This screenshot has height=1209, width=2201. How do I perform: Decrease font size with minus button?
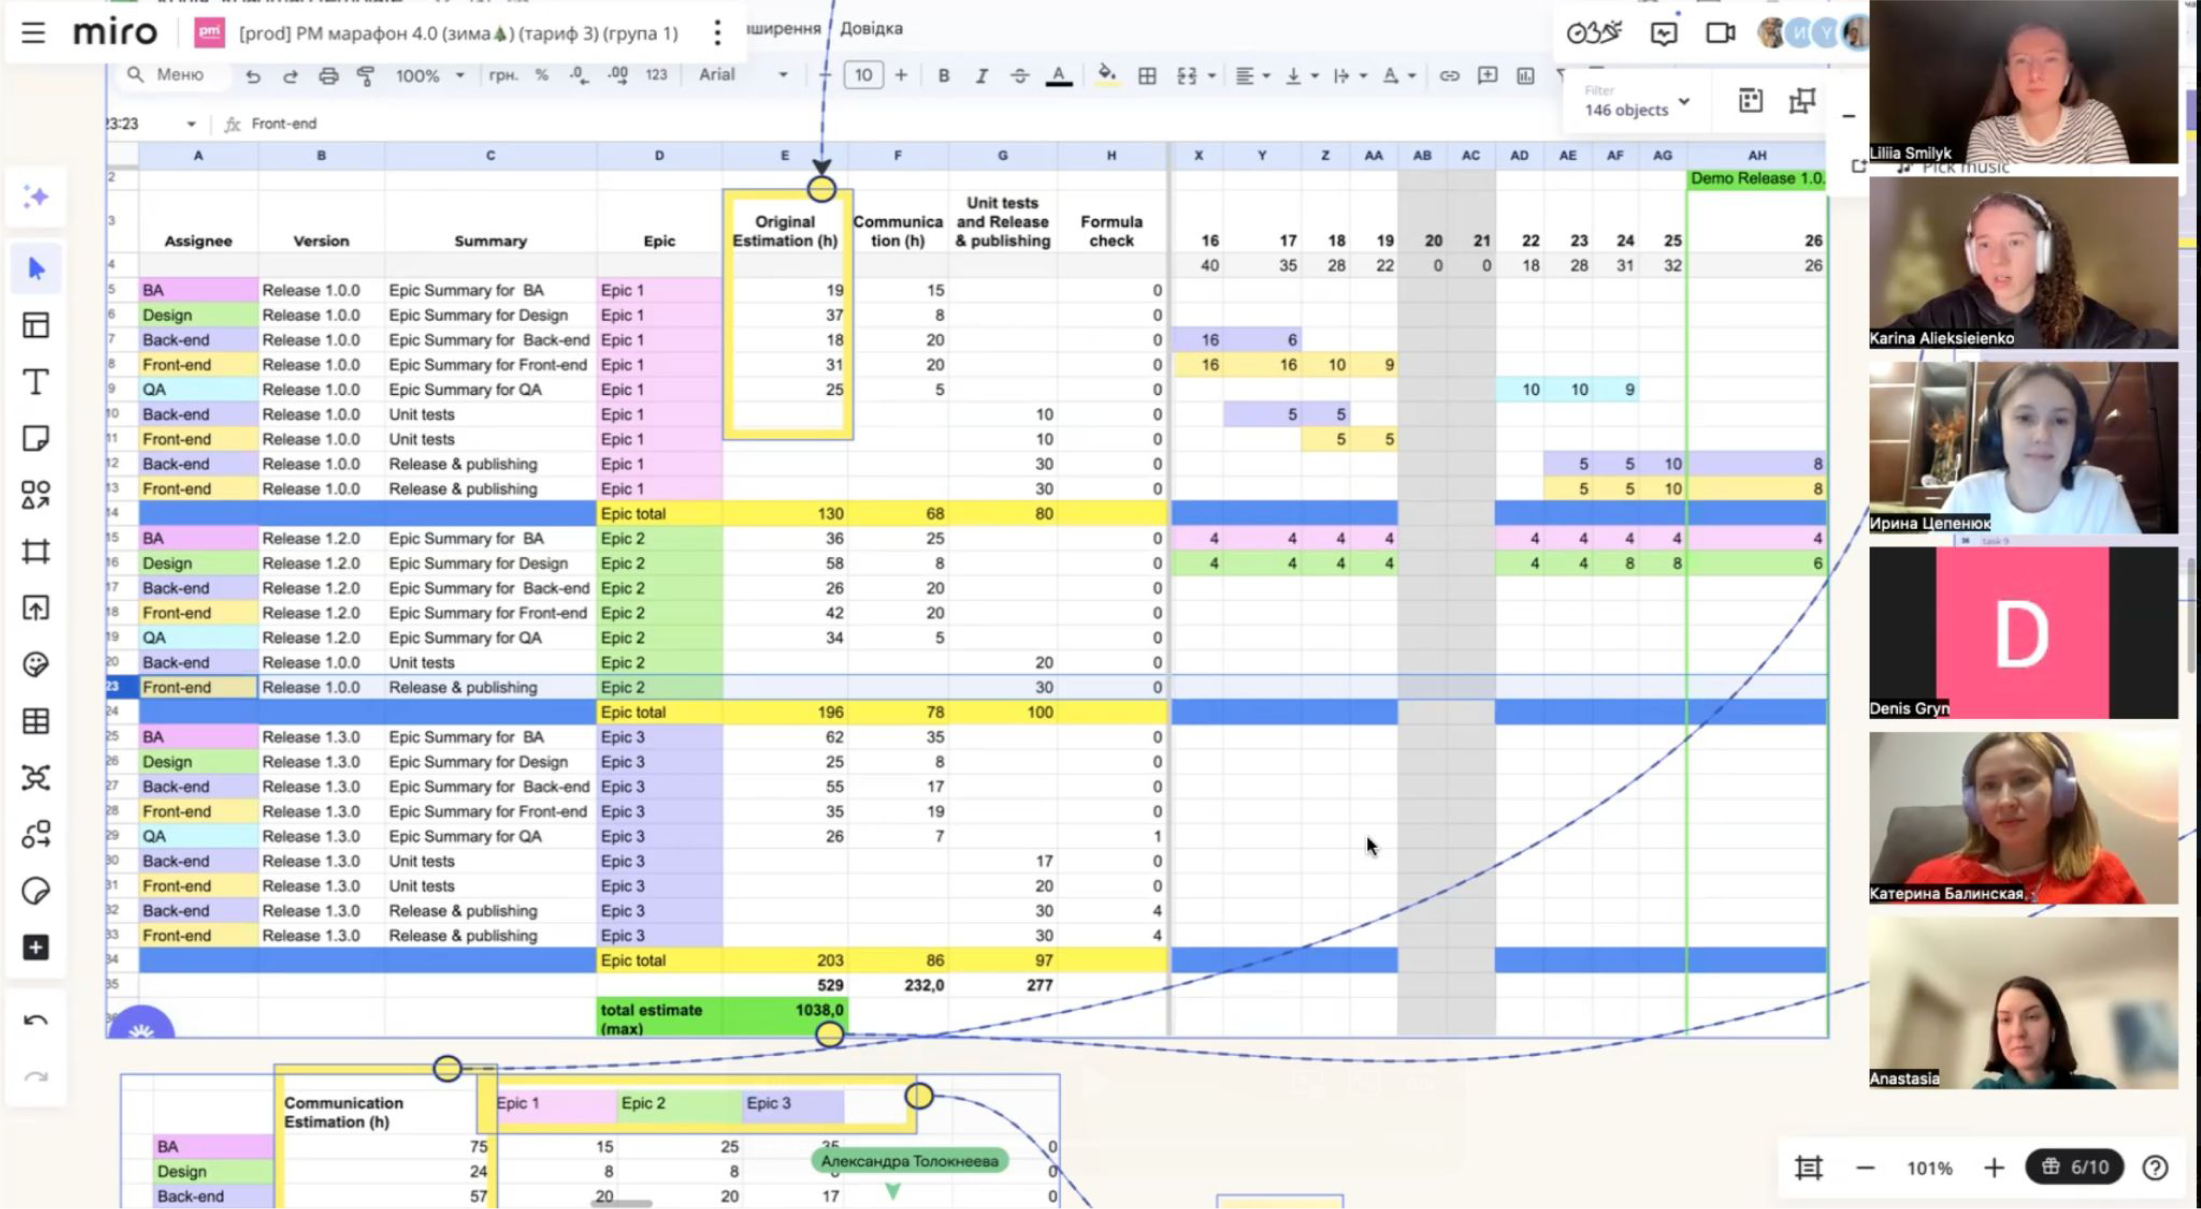824,75
